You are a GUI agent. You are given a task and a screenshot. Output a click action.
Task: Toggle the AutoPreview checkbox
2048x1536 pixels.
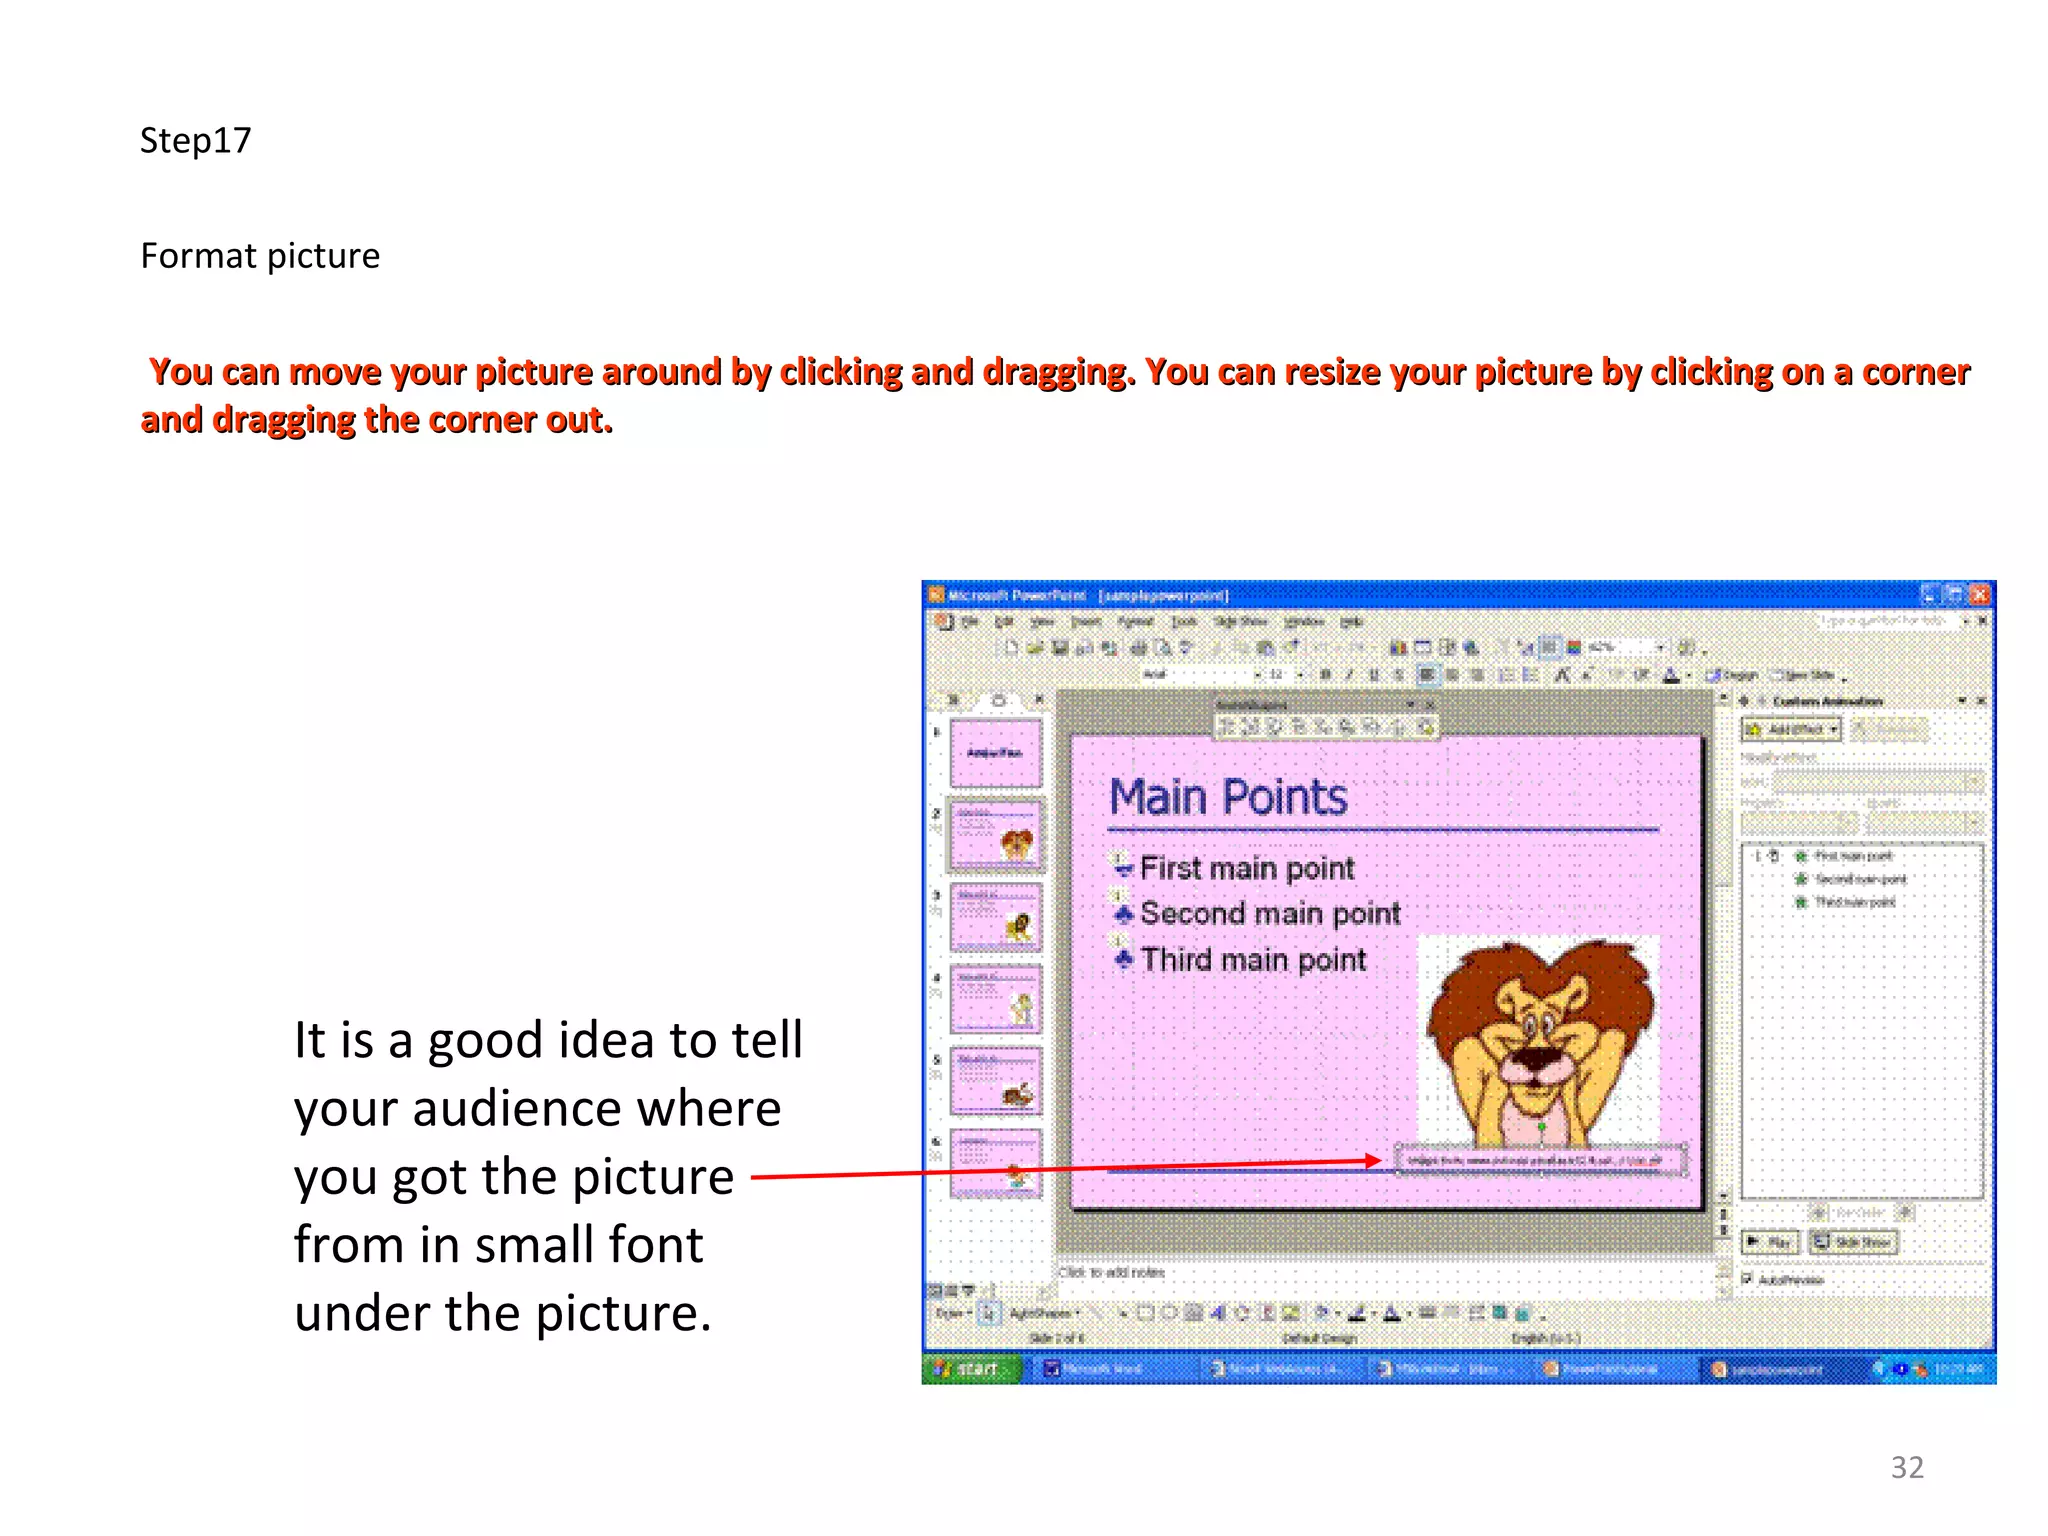click(1747, 1278)
